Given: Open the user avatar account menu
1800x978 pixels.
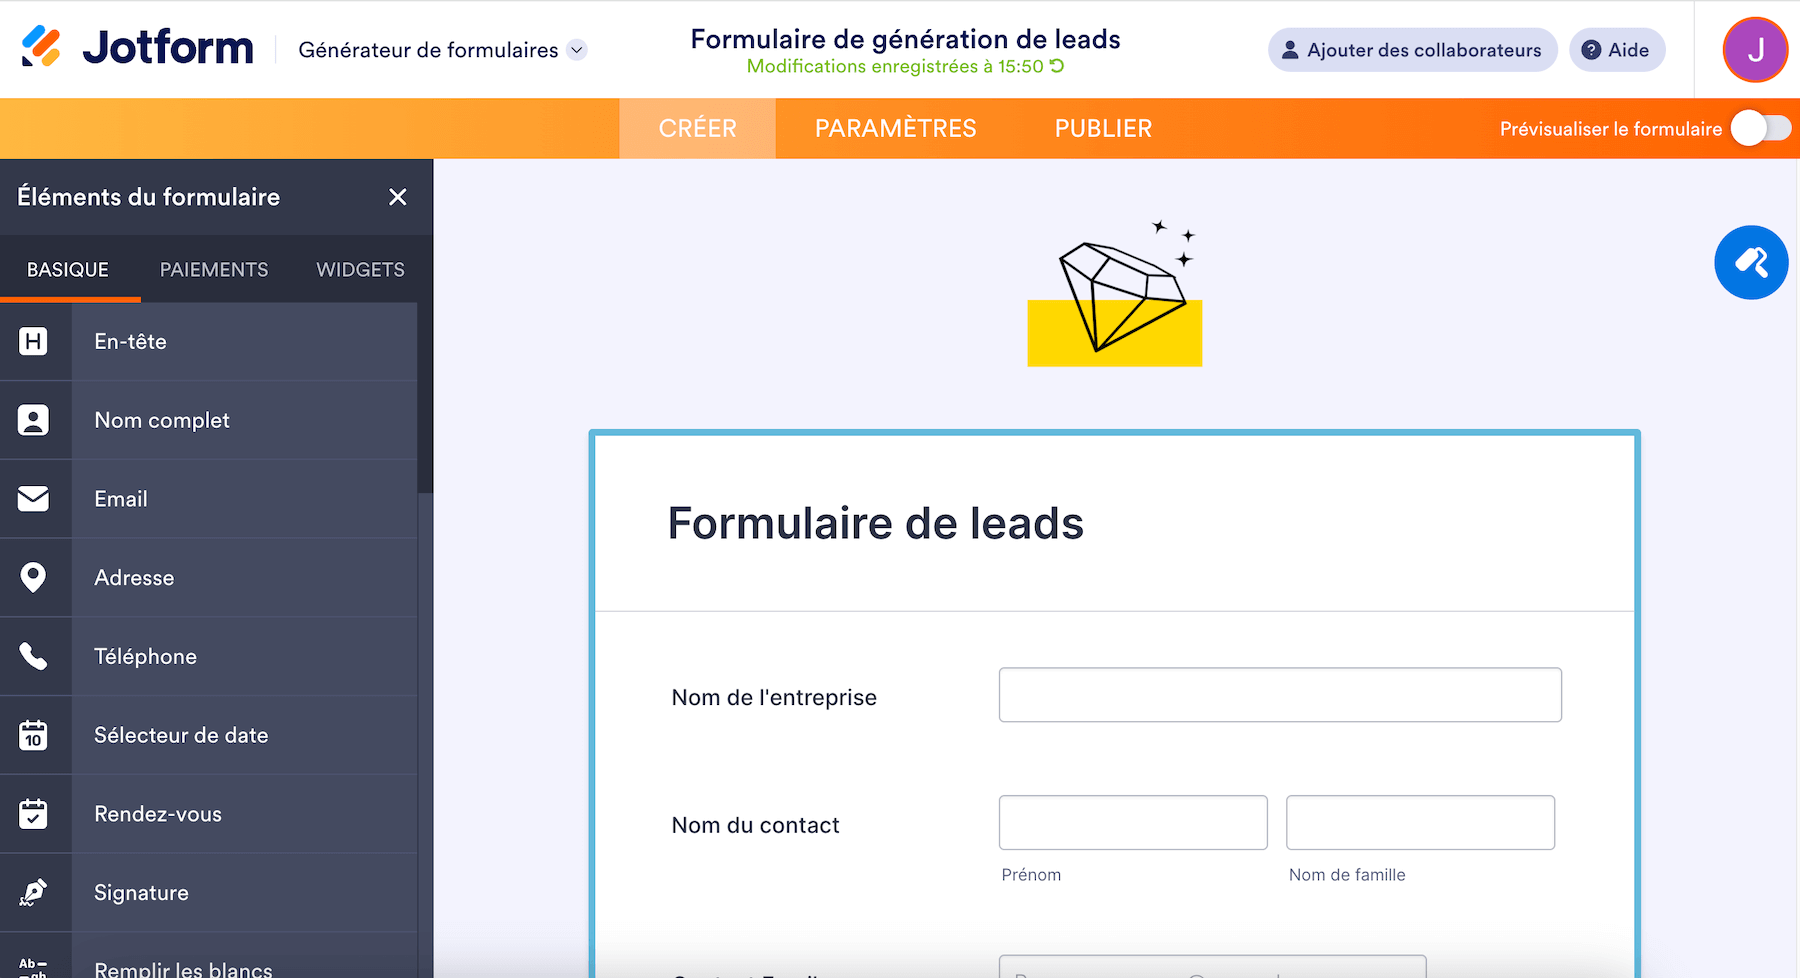Looking at the screenshot, I should 1755,50.
